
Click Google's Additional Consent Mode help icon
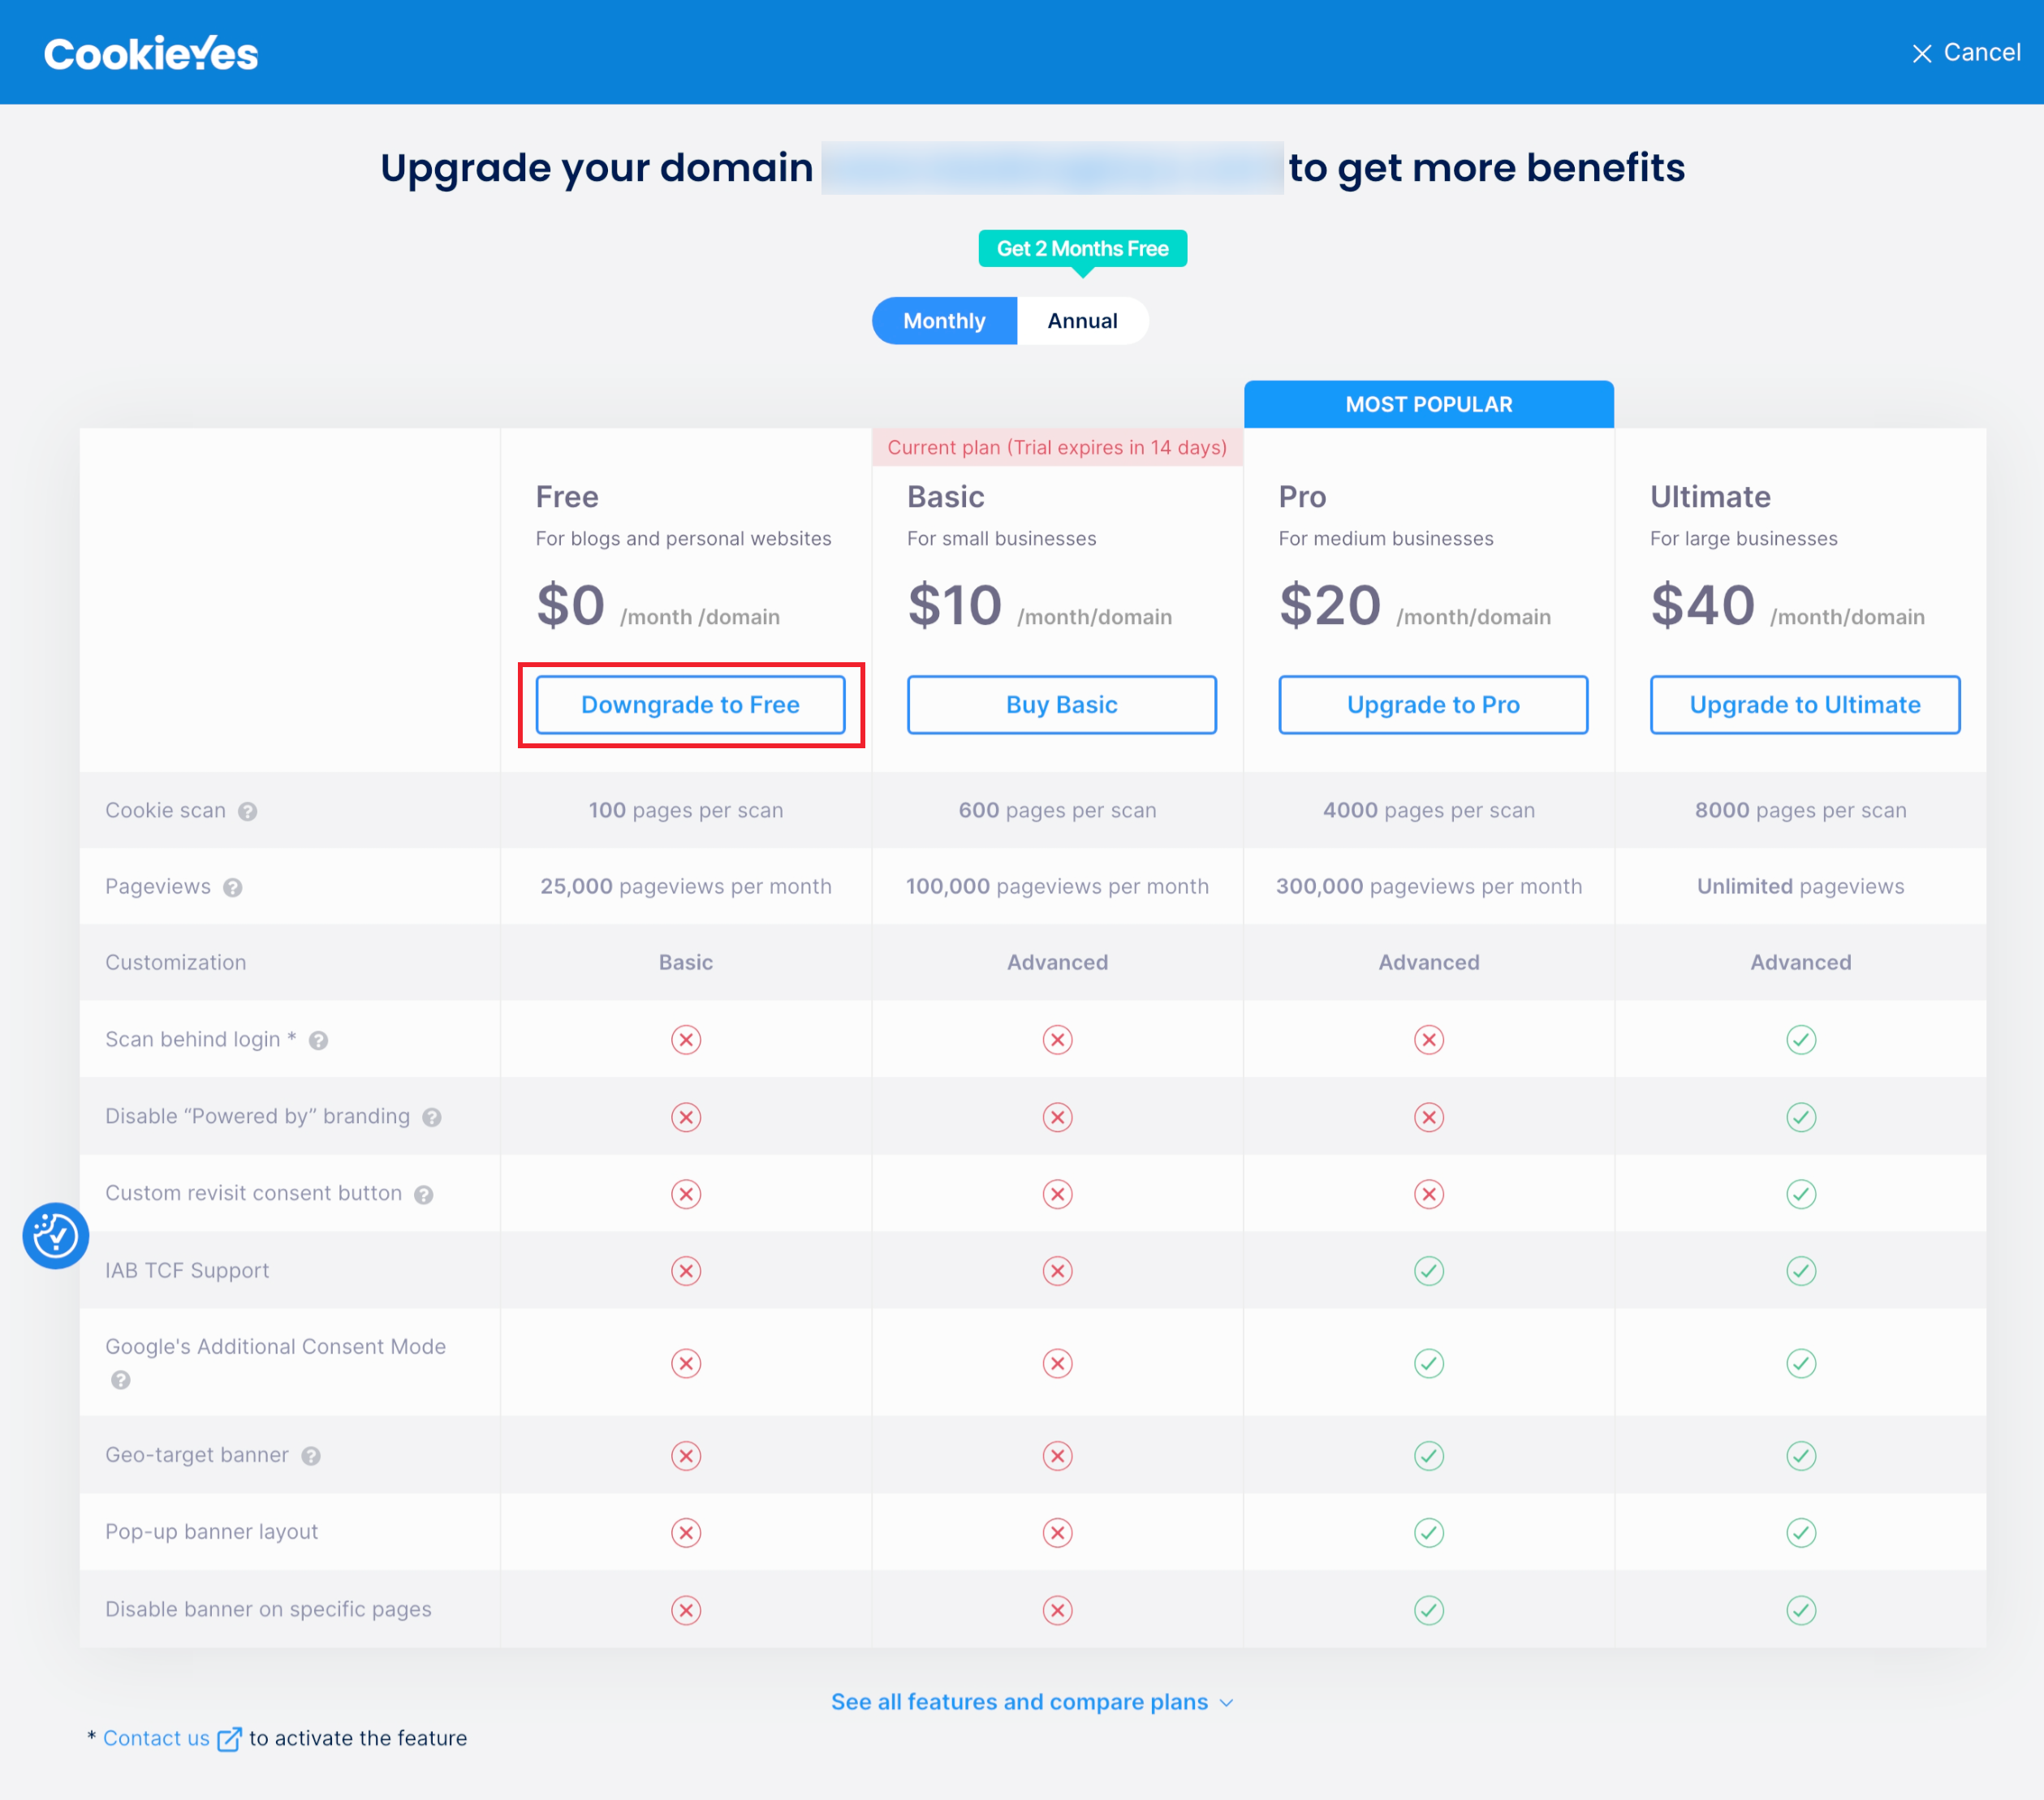(121, 1380)
